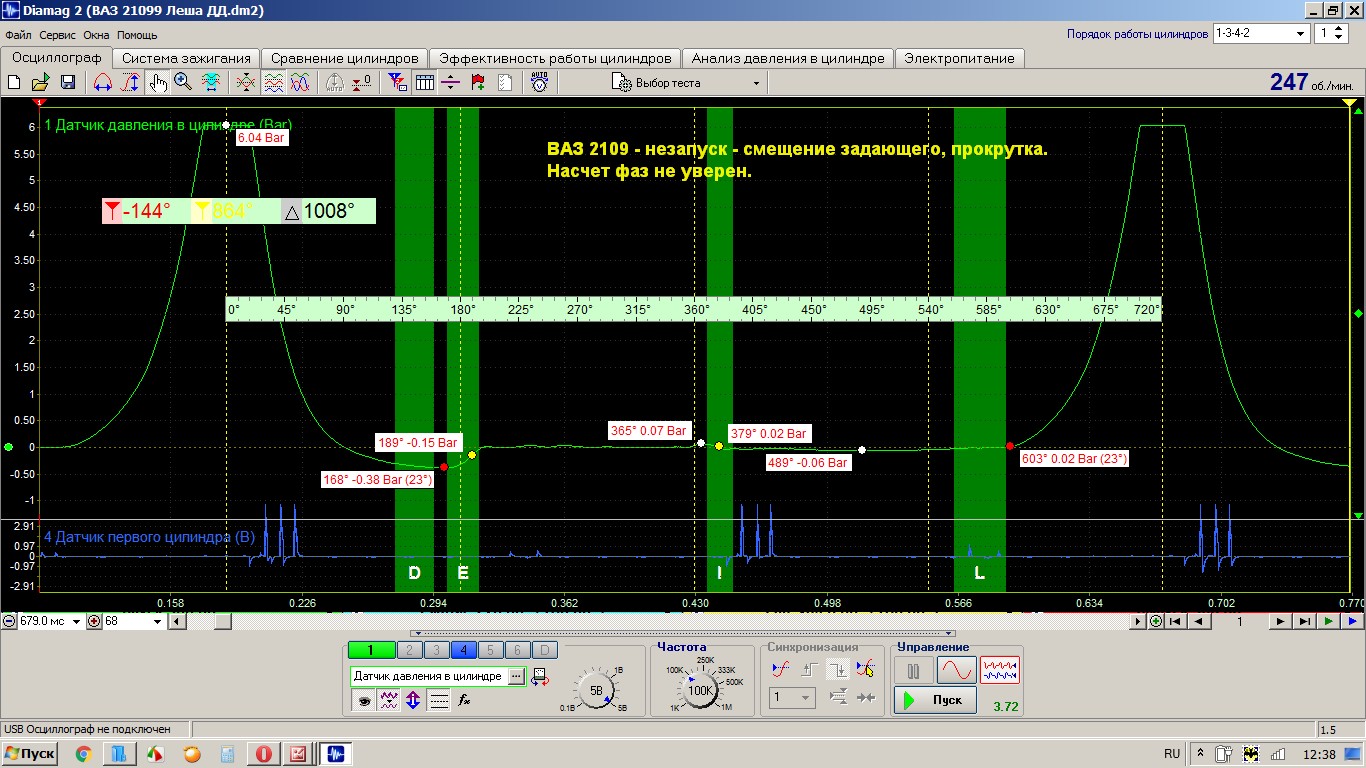Viewport: 1366px width, 768px height.
Task: Open the Файл menu
Action: click(x=18, y=34)
